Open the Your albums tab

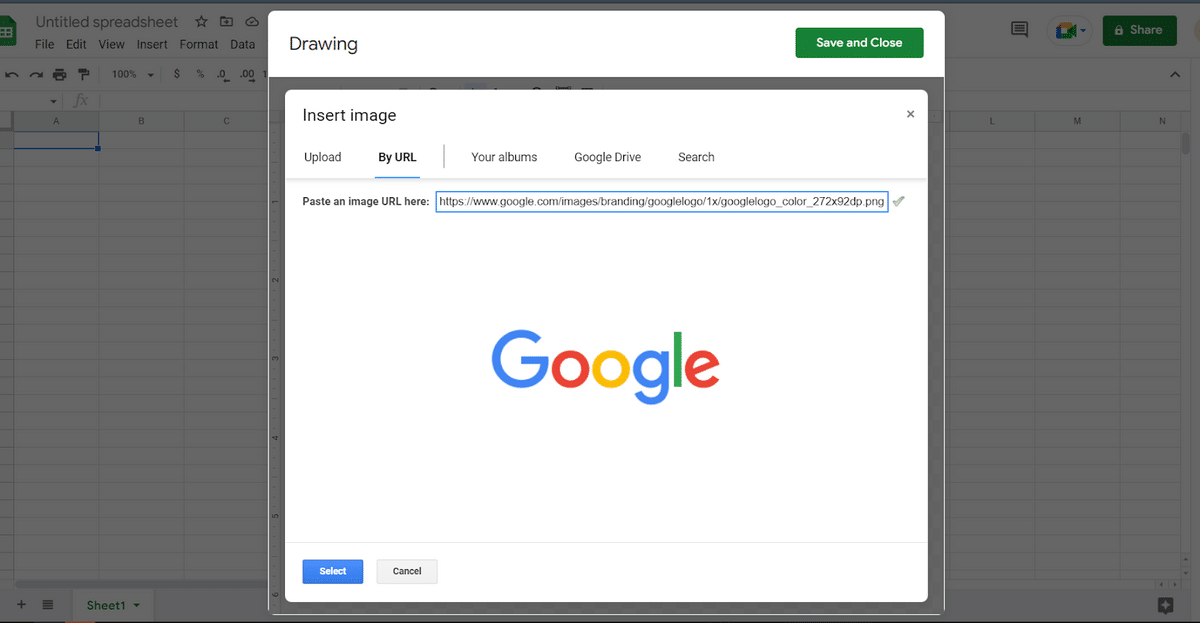(x=504, y=157)
